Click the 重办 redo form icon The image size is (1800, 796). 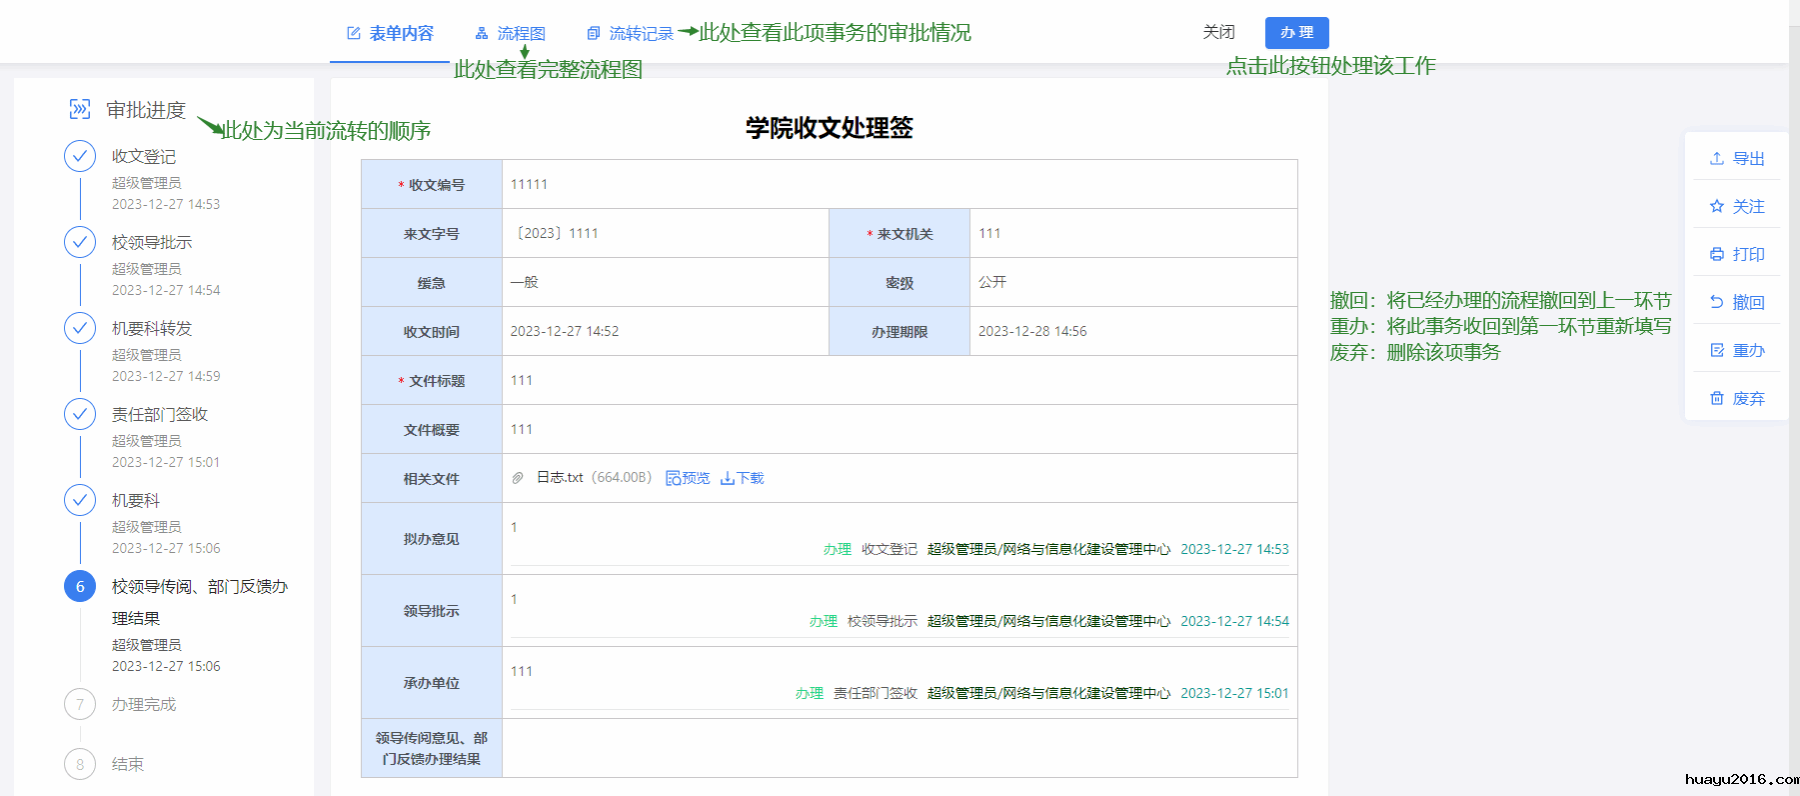pos(1716,350)
